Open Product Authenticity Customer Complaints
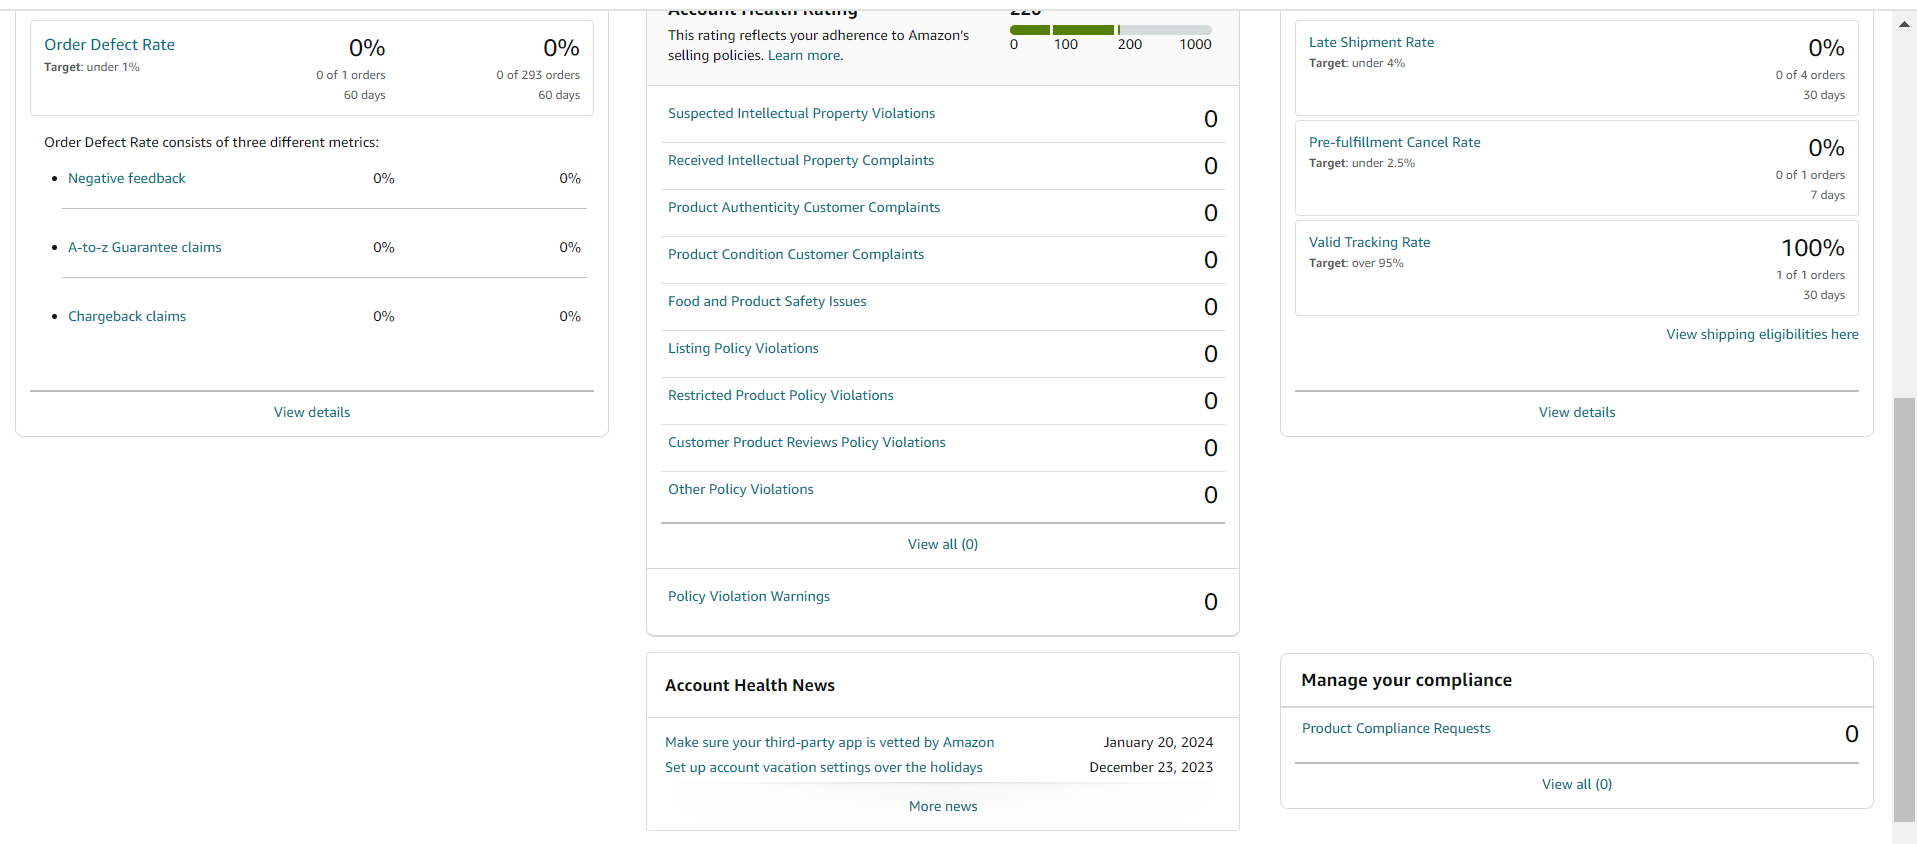Image resolution: width=1917 pixels, height=844 pixels. click(x=804, y=207)
